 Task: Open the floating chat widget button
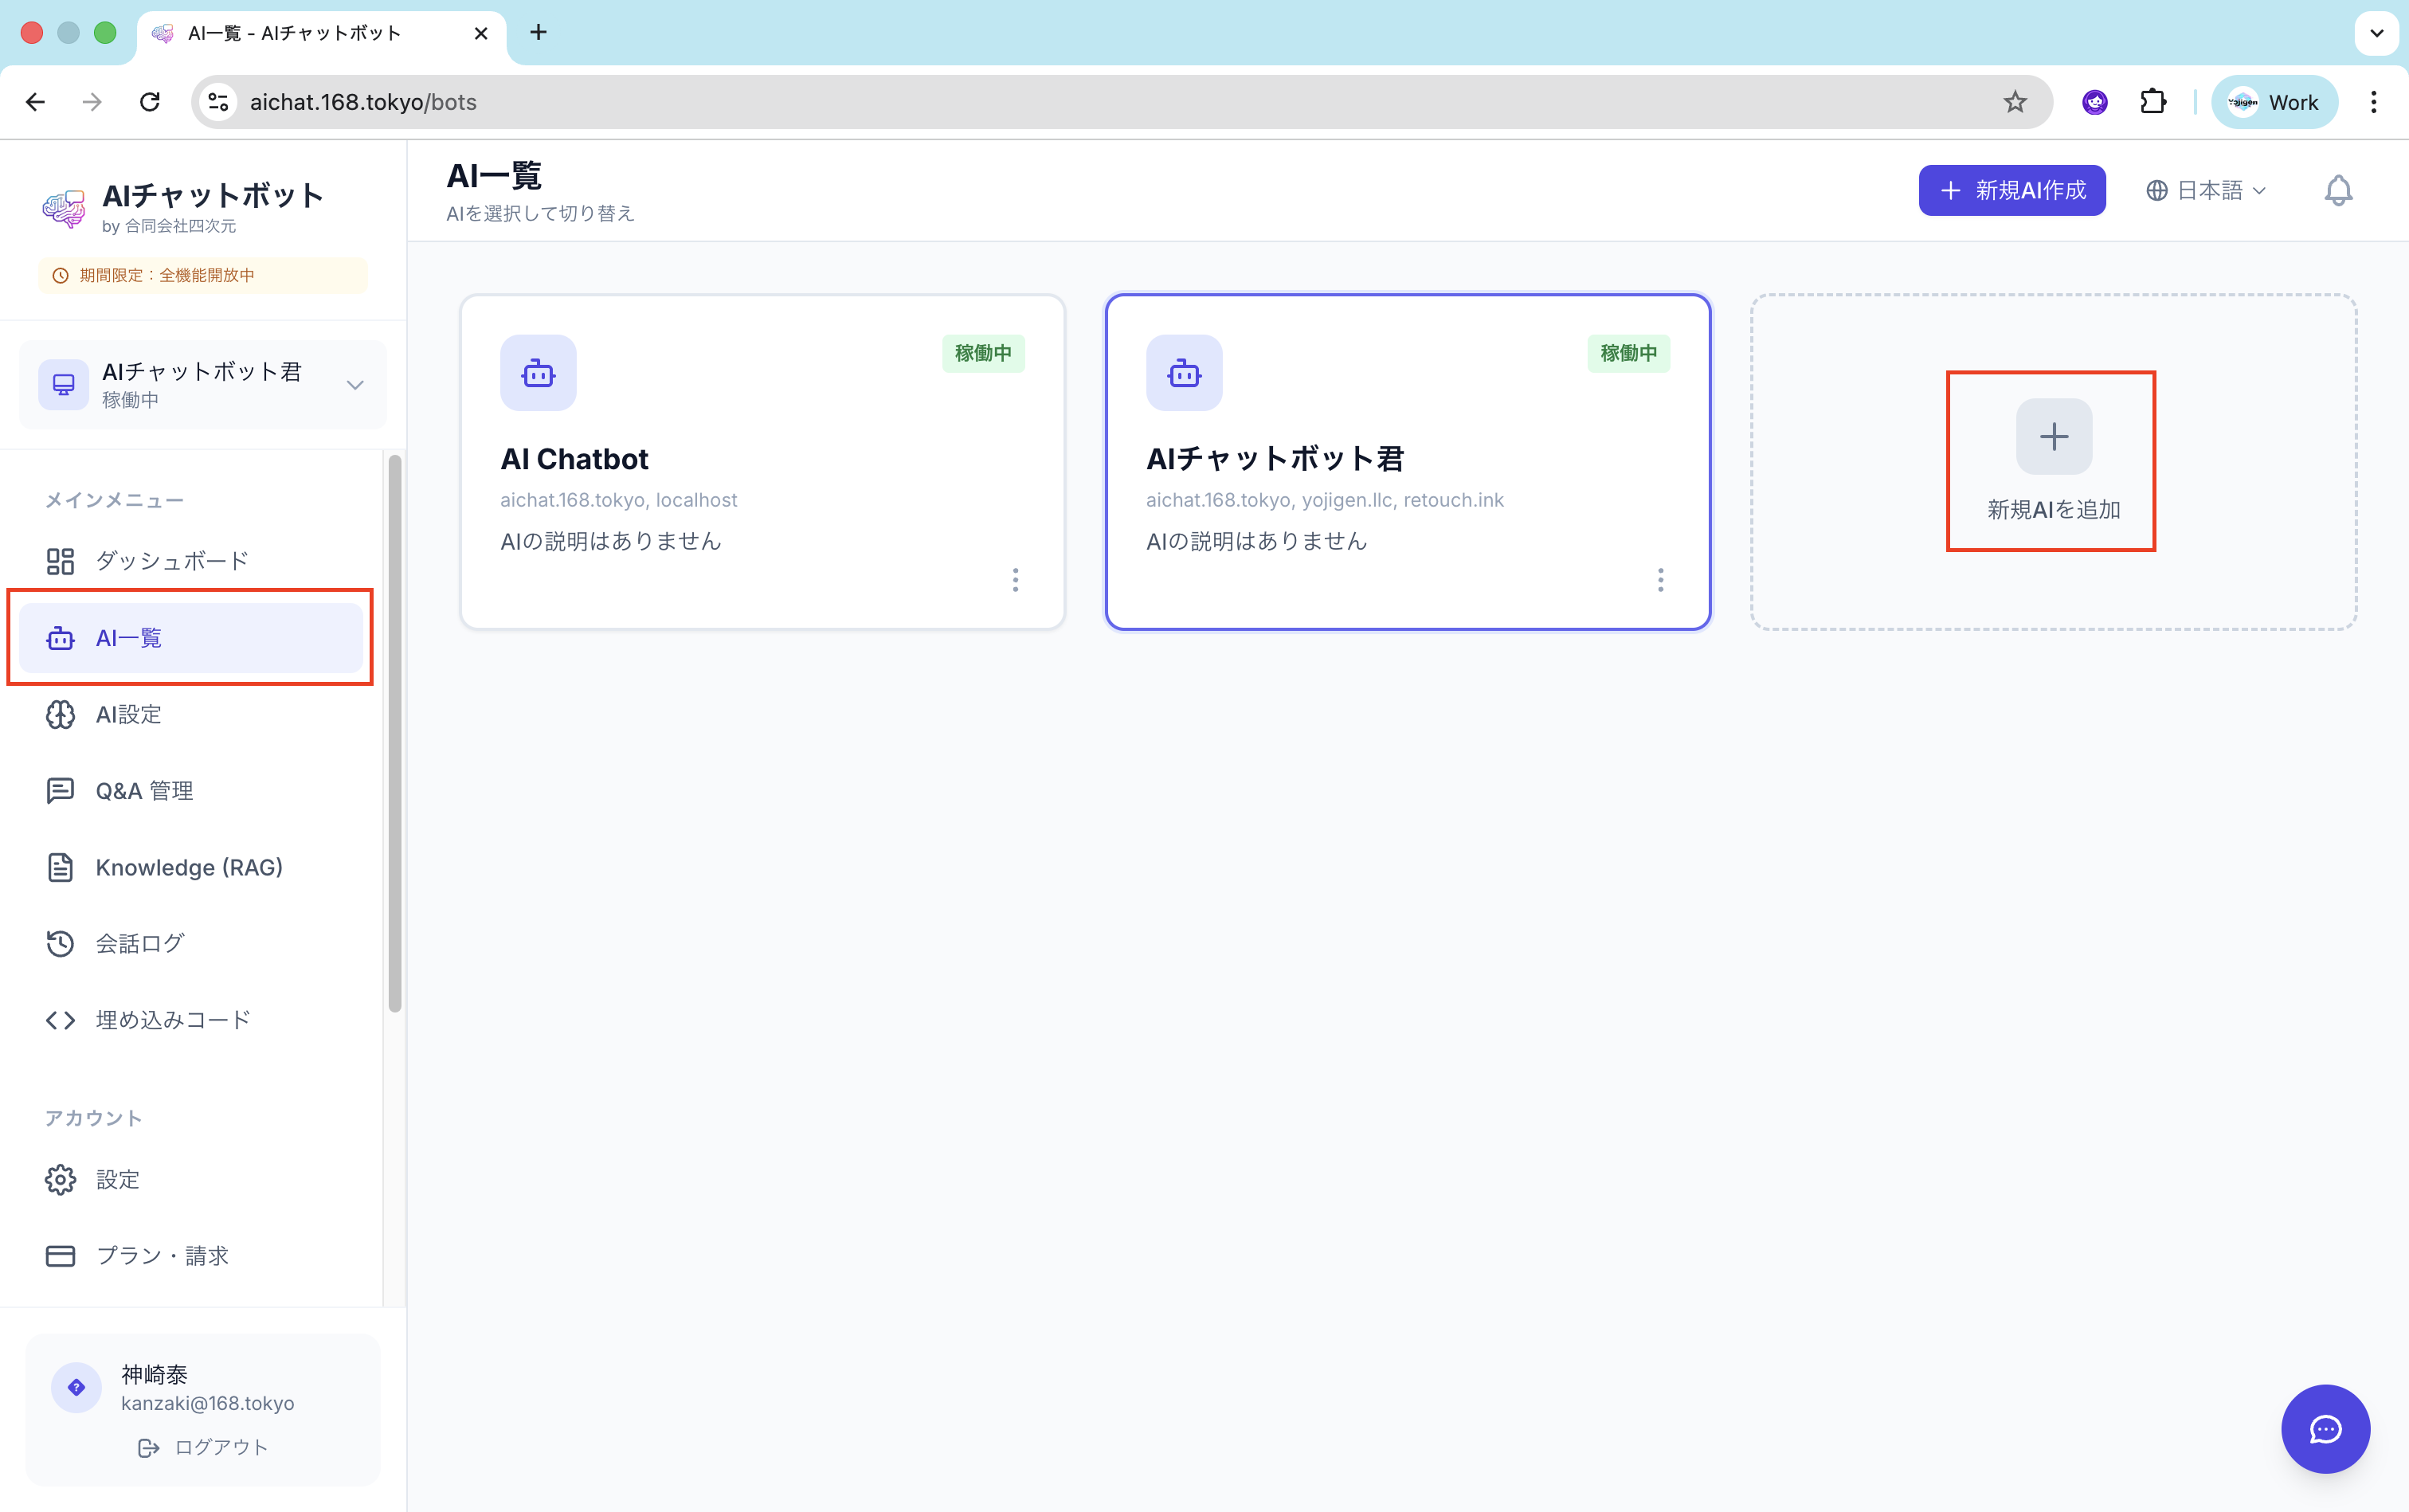coord(2324,1428)
